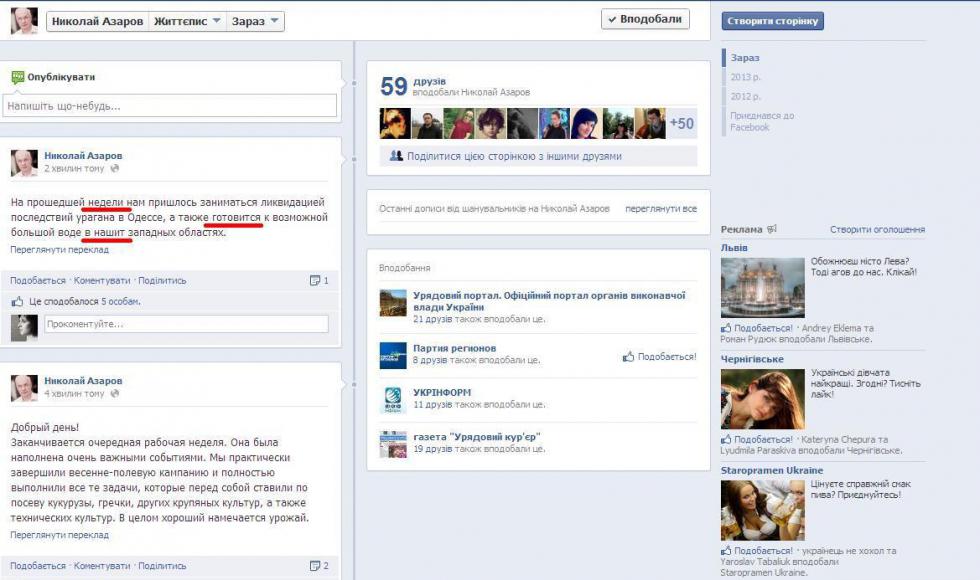Open the +50 more friends tile
980x580 pixels.
tap(681, 124)
